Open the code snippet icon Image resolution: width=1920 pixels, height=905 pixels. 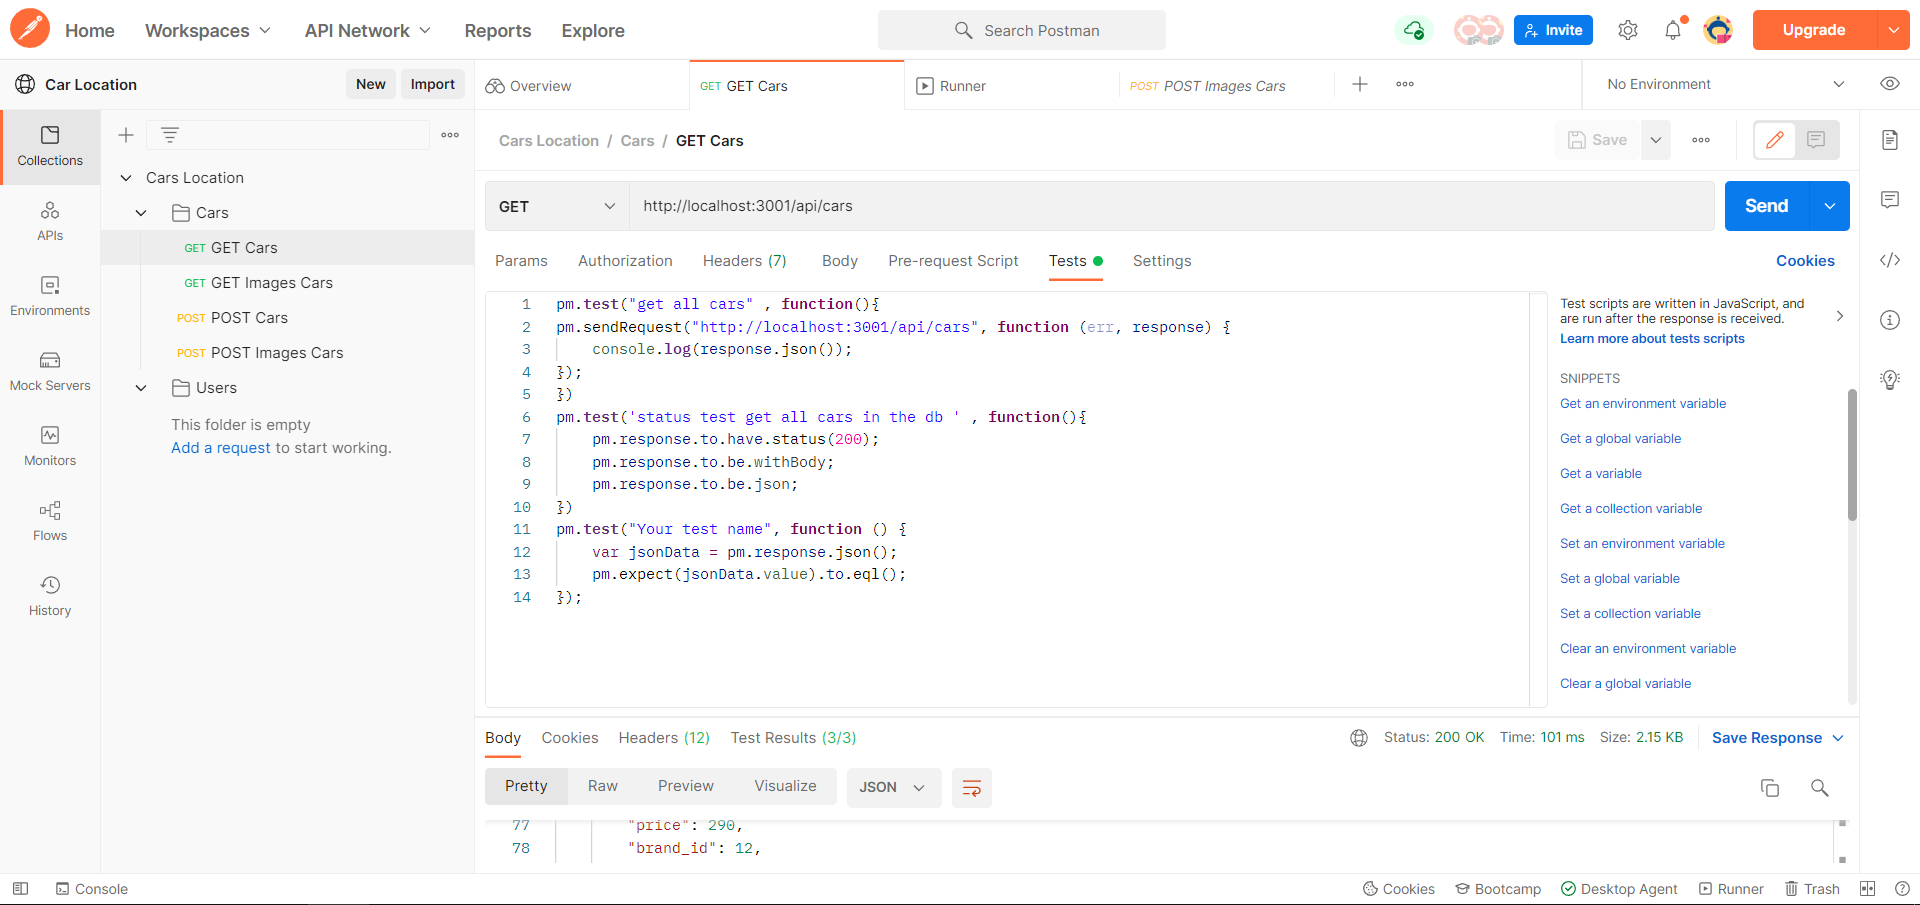[x=1890, y=260]
